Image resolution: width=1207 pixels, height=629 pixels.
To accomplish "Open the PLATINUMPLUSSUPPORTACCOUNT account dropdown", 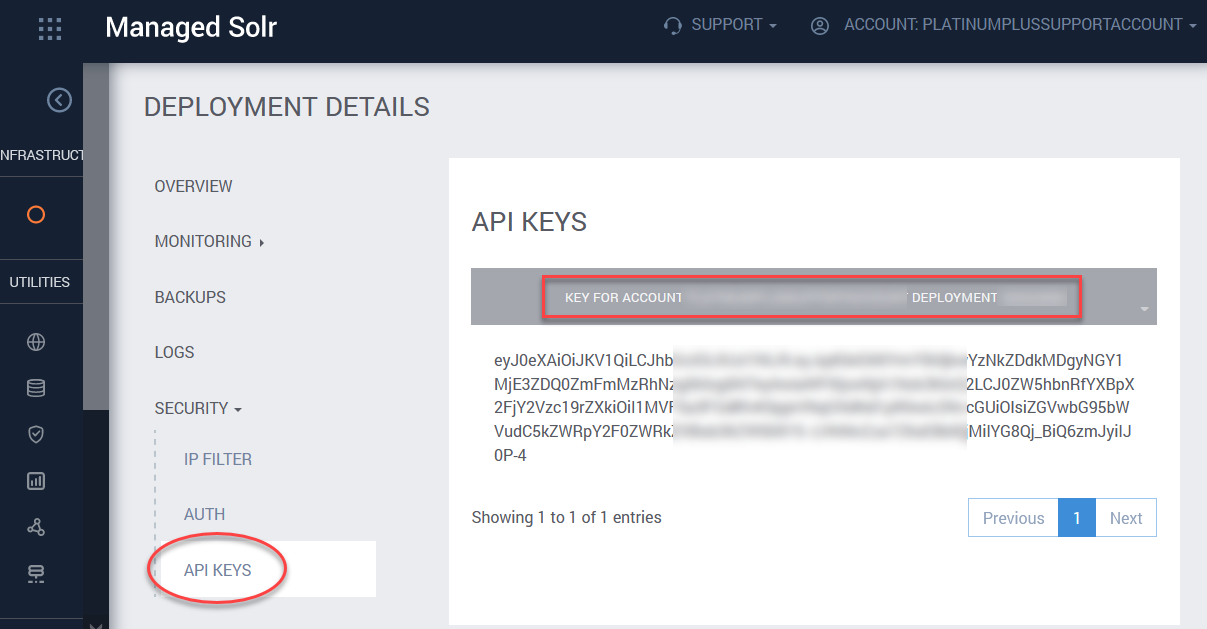I will 1014,24.
